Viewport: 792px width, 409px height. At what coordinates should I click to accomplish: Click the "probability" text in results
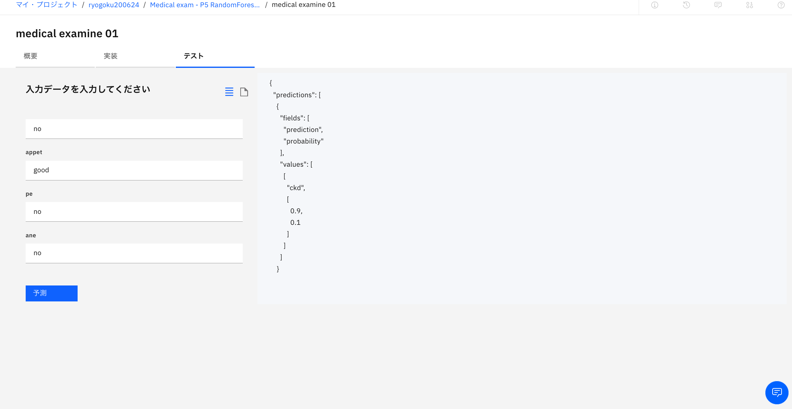(303, 141)
